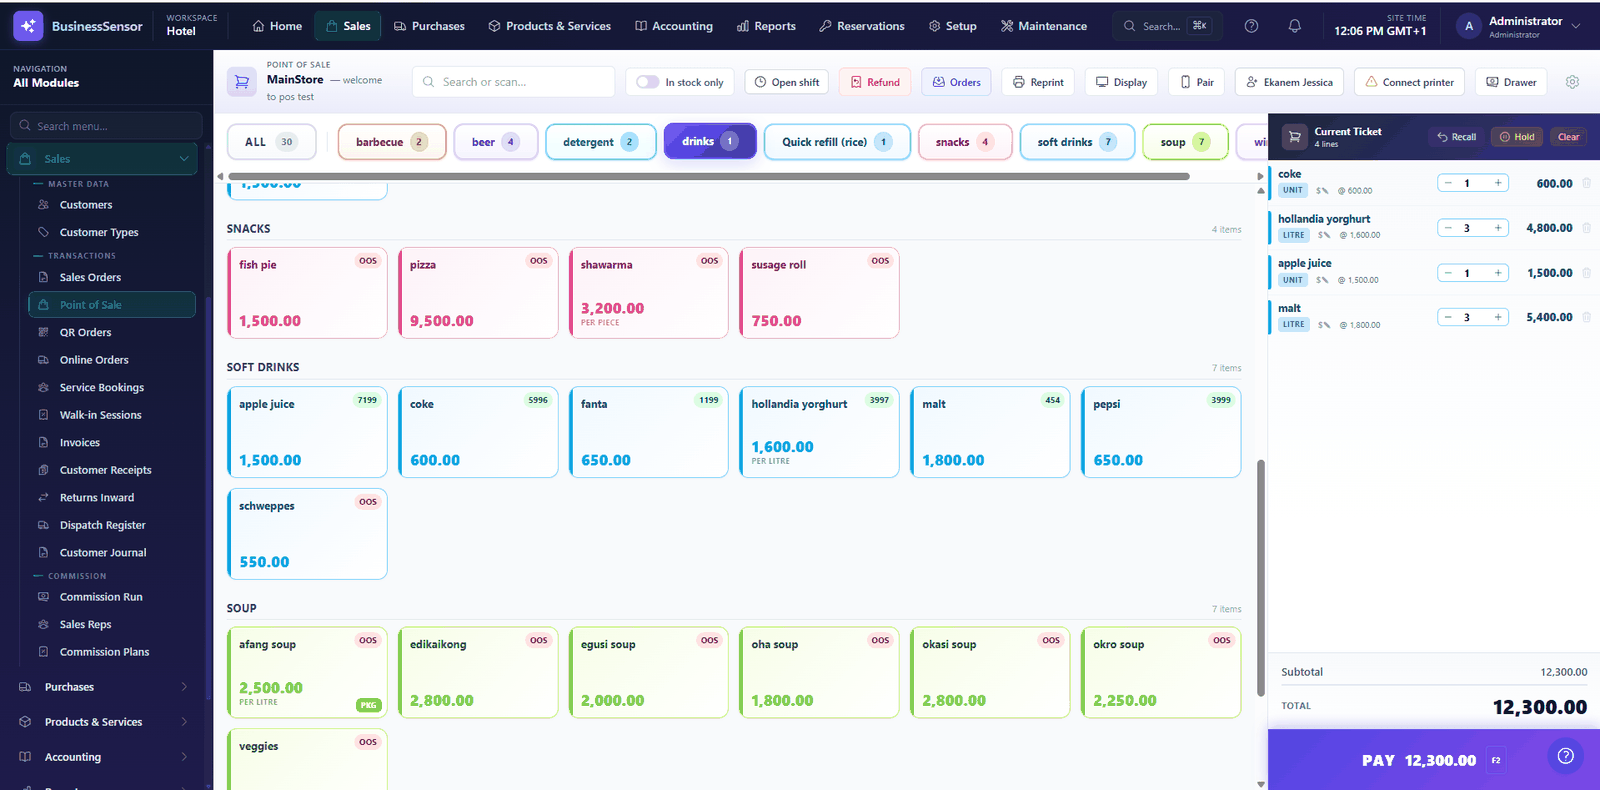Click the POS cart icon beside MainStore
The image size is (1600, 790).
[242, 82]
